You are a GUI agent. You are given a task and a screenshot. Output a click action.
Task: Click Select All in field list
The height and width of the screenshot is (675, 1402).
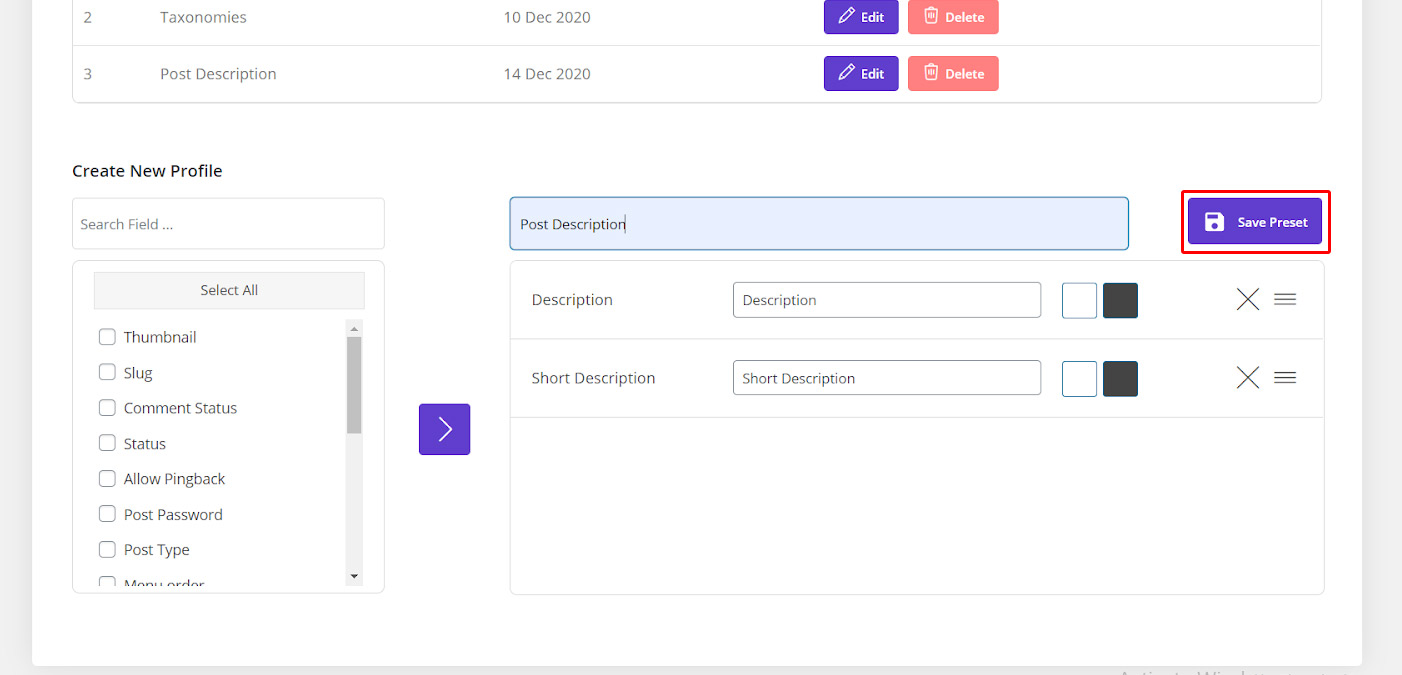pos(229,290)
